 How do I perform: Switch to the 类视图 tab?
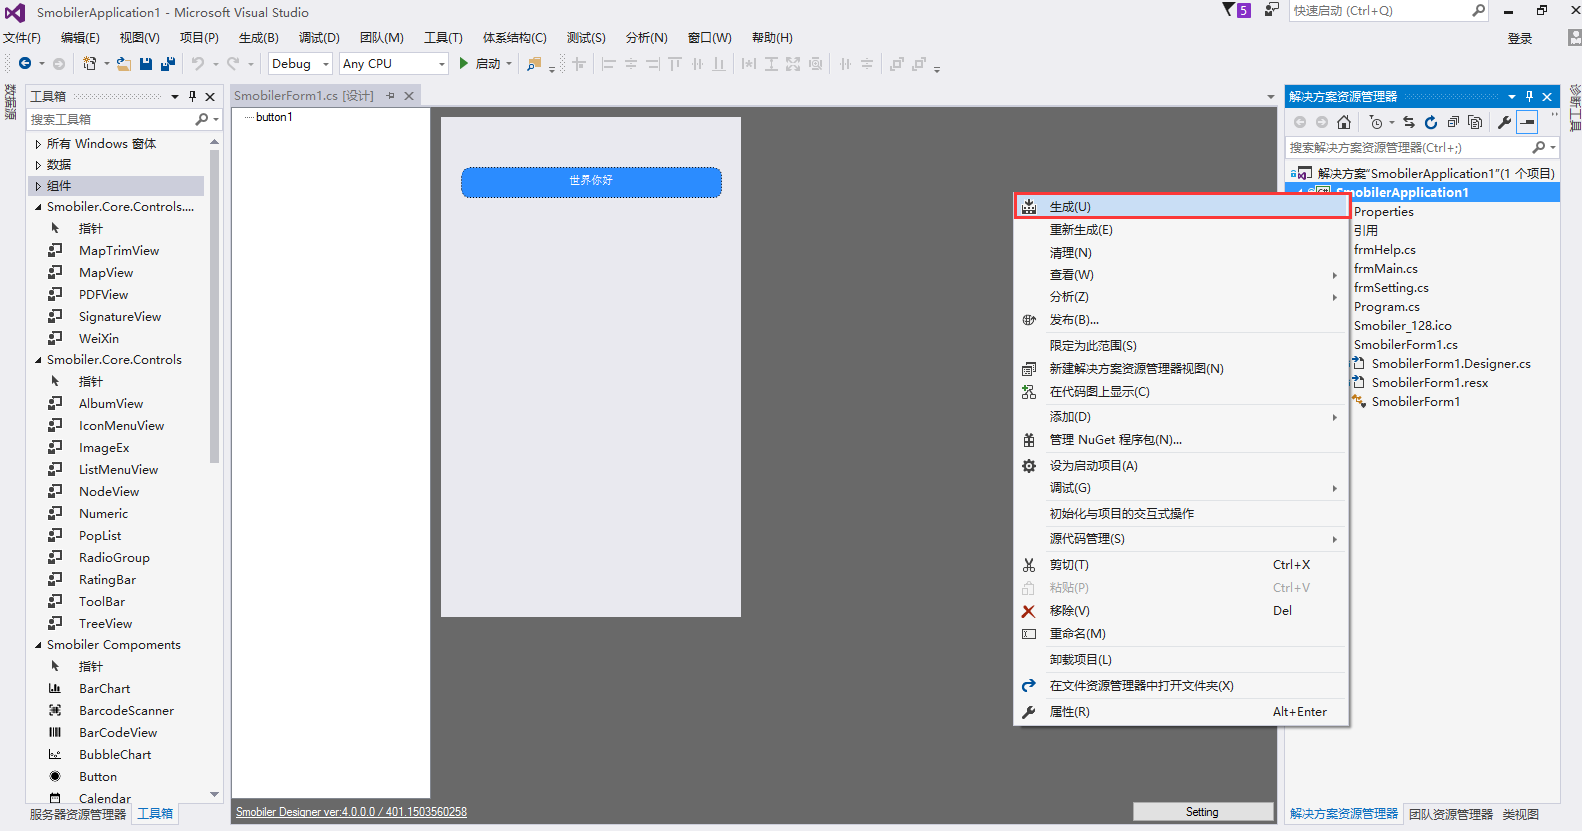point(1521,814)
